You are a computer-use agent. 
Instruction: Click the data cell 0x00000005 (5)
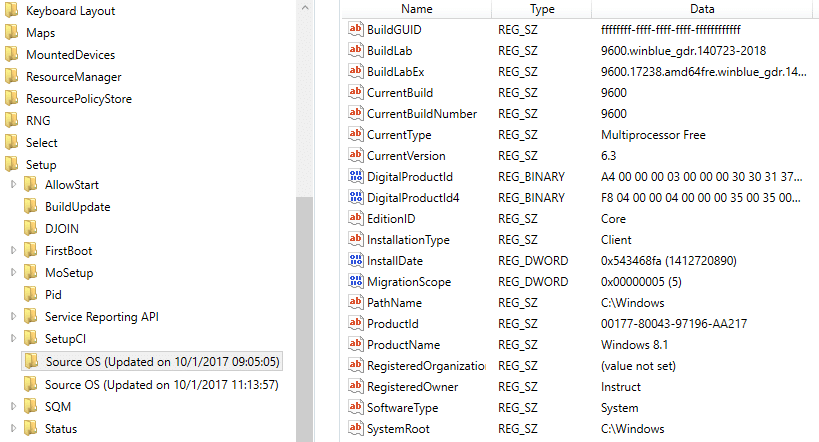pos(641,282)
